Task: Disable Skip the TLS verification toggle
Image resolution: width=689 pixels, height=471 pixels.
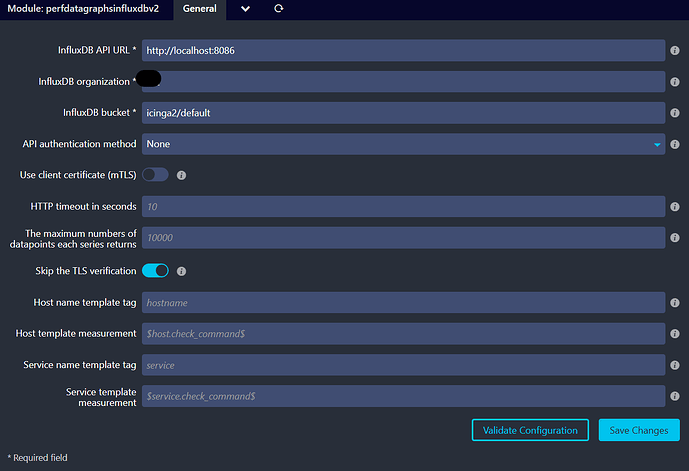Action: tap(155, 271)
